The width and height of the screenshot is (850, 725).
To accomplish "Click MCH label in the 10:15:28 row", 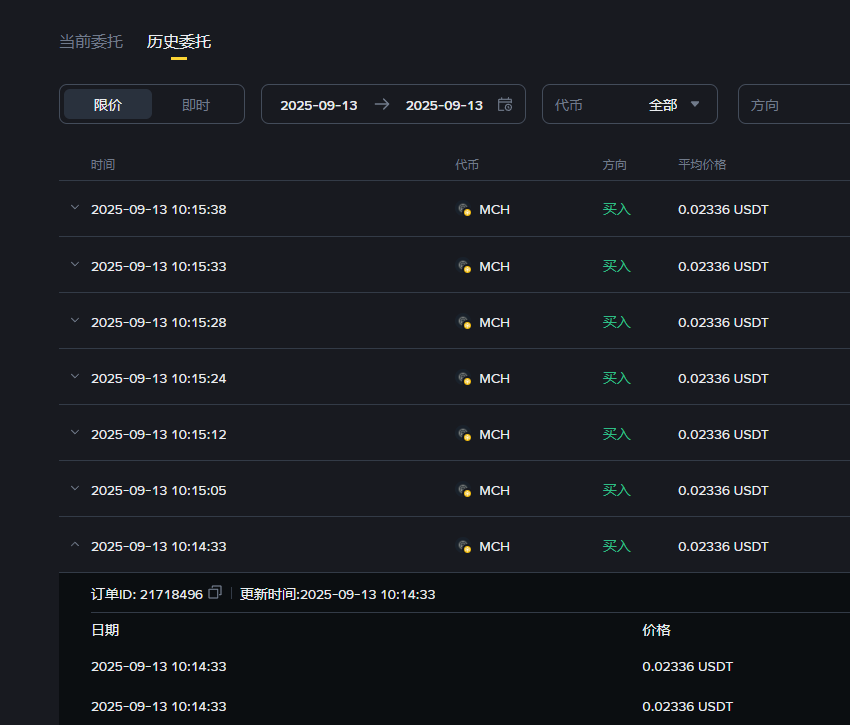I will point(494,323).
